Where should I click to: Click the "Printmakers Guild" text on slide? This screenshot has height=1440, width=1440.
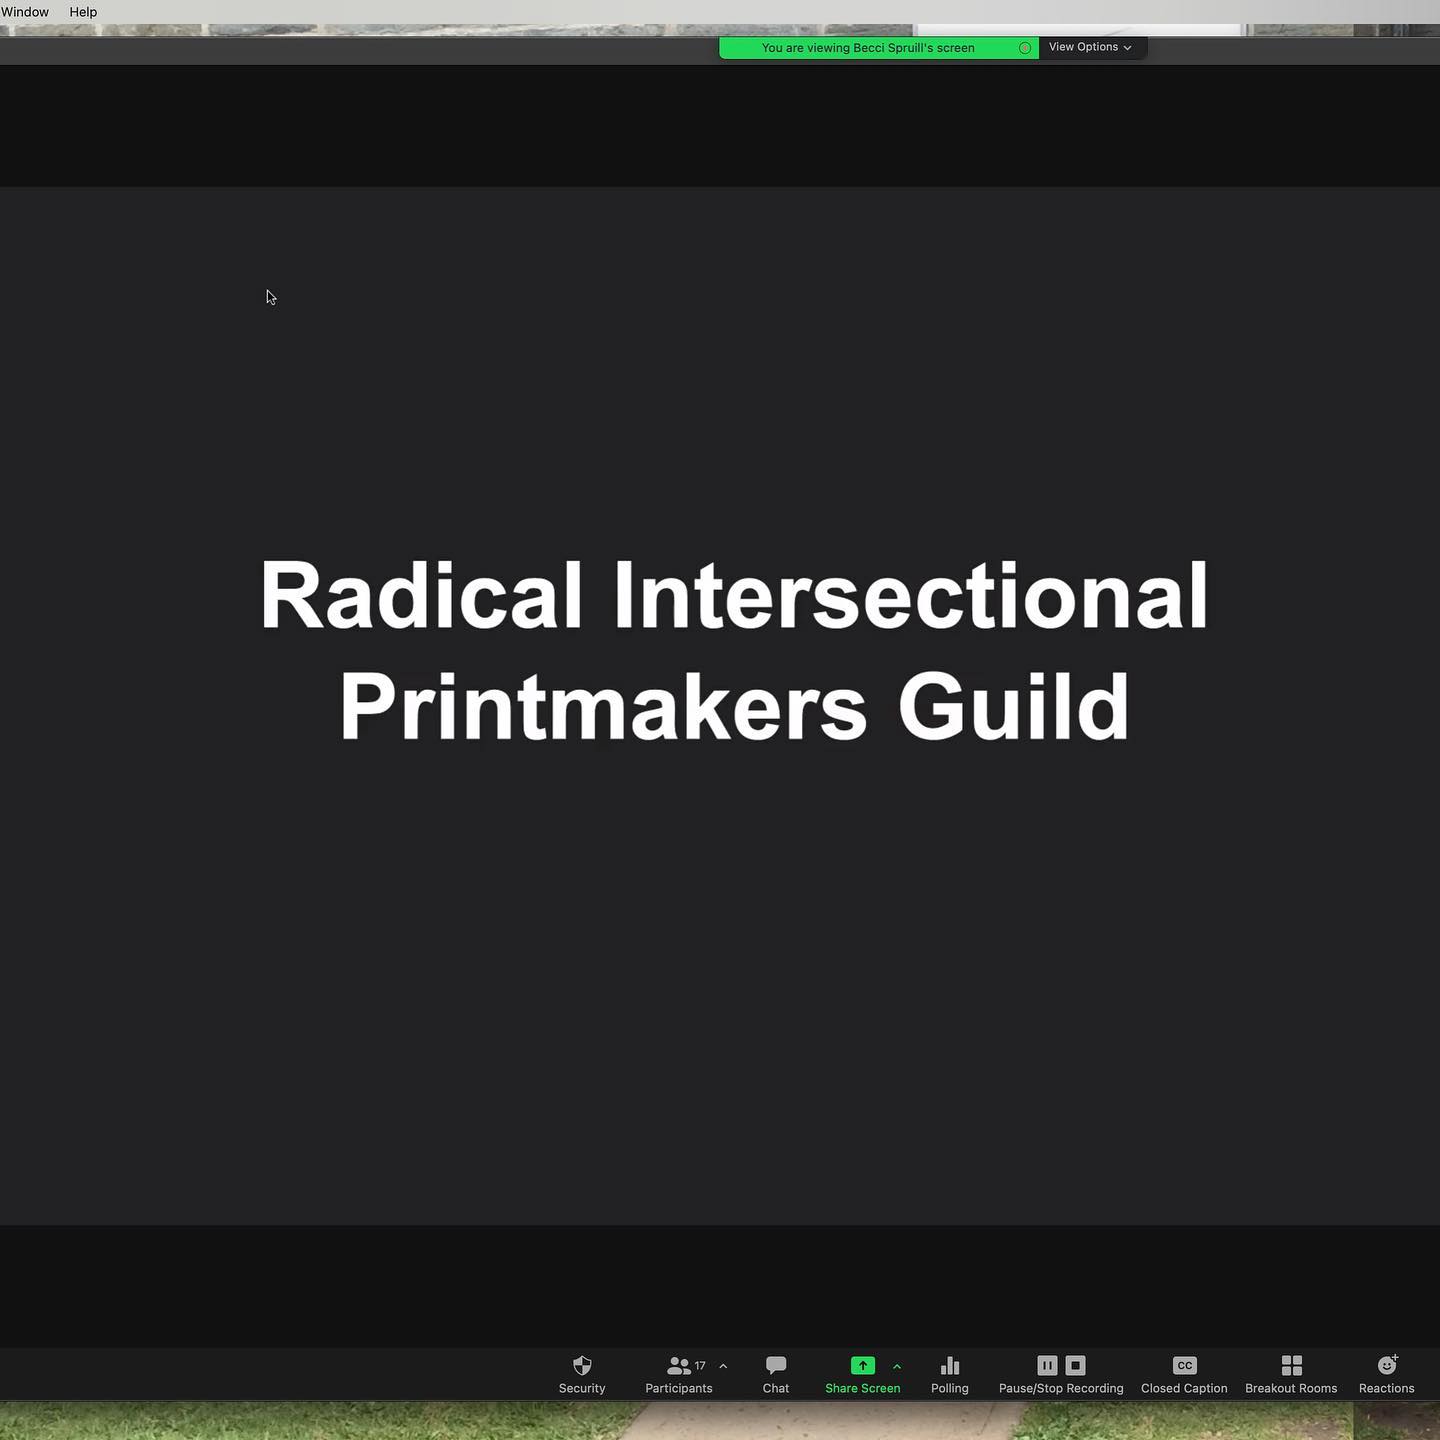tap(734, 706)
